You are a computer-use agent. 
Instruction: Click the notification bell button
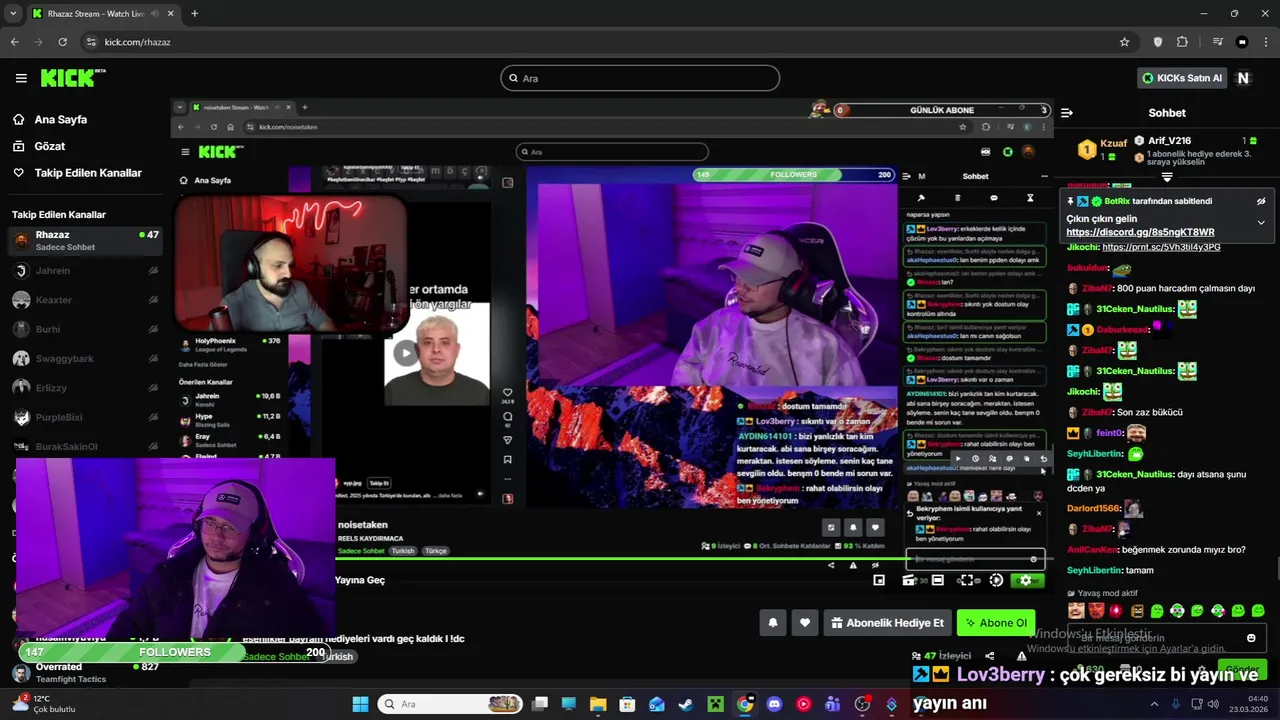(773, 623)
